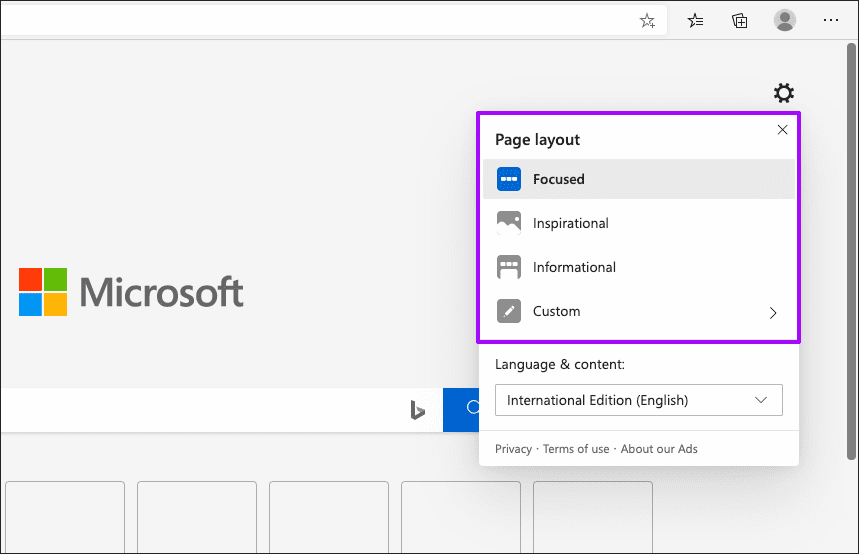Click the blue search button
The width and height of the screenshot is (859, 554).
point(461,410)
